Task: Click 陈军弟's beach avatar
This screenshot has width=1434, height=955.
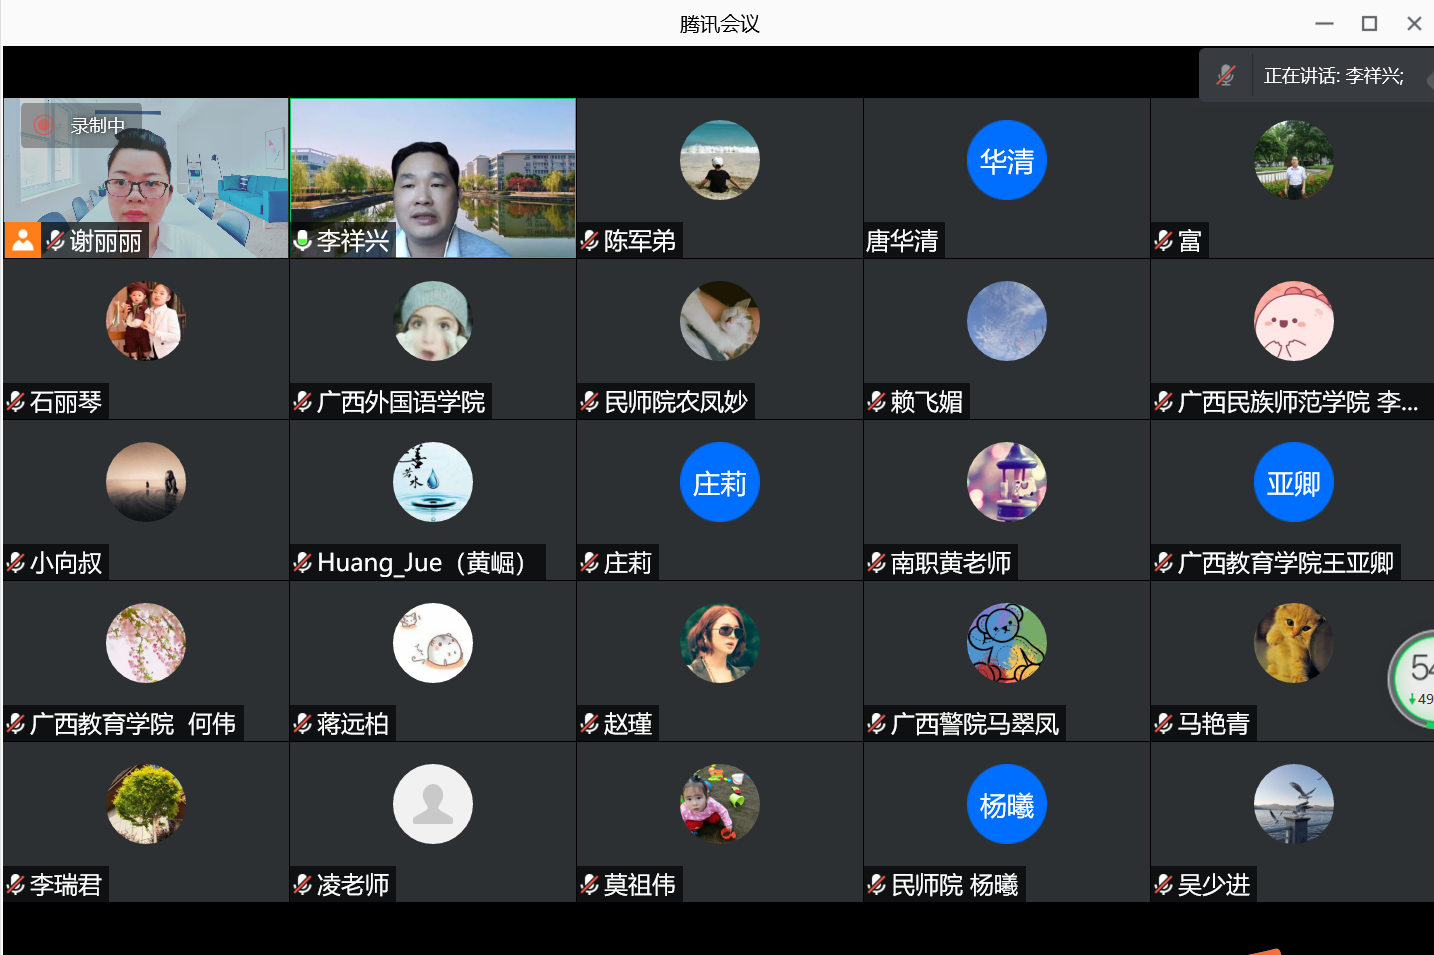Action: pos(720,160)
